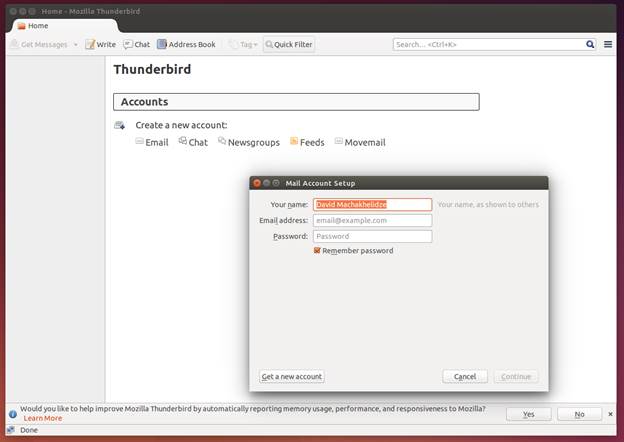Uncheck the Remember password checkbox
The width and height of the screenshot is (624, 442).
(317, 250)
